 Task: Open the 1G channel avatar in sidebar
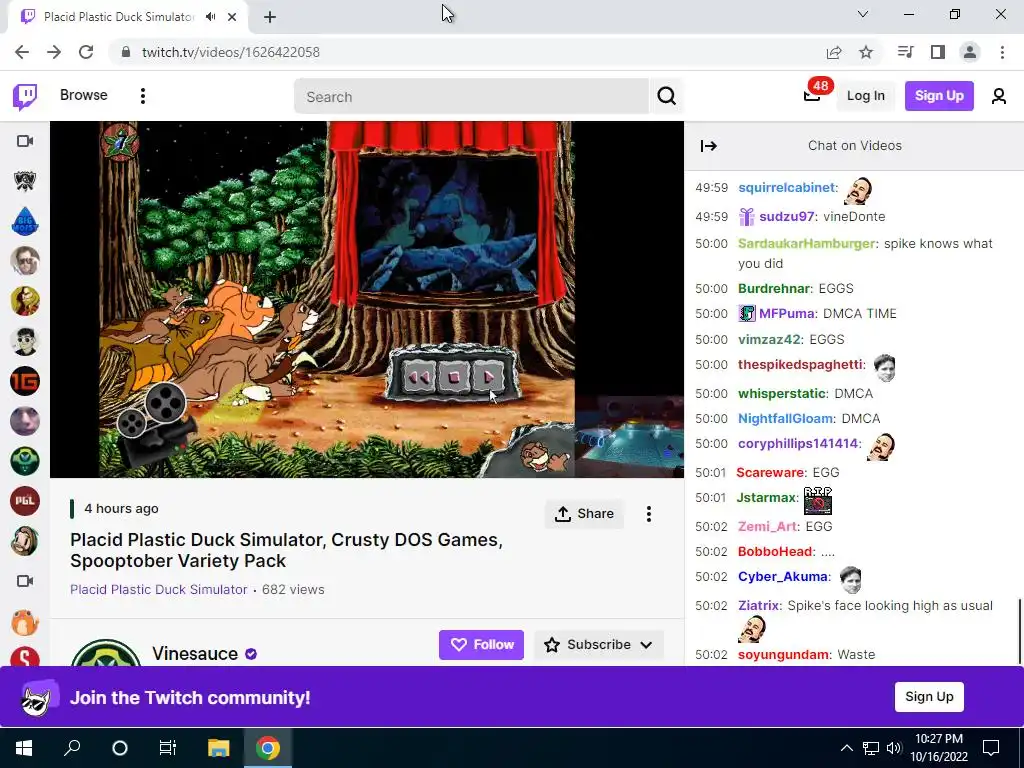pyautogui.click(x=25, y=381)
